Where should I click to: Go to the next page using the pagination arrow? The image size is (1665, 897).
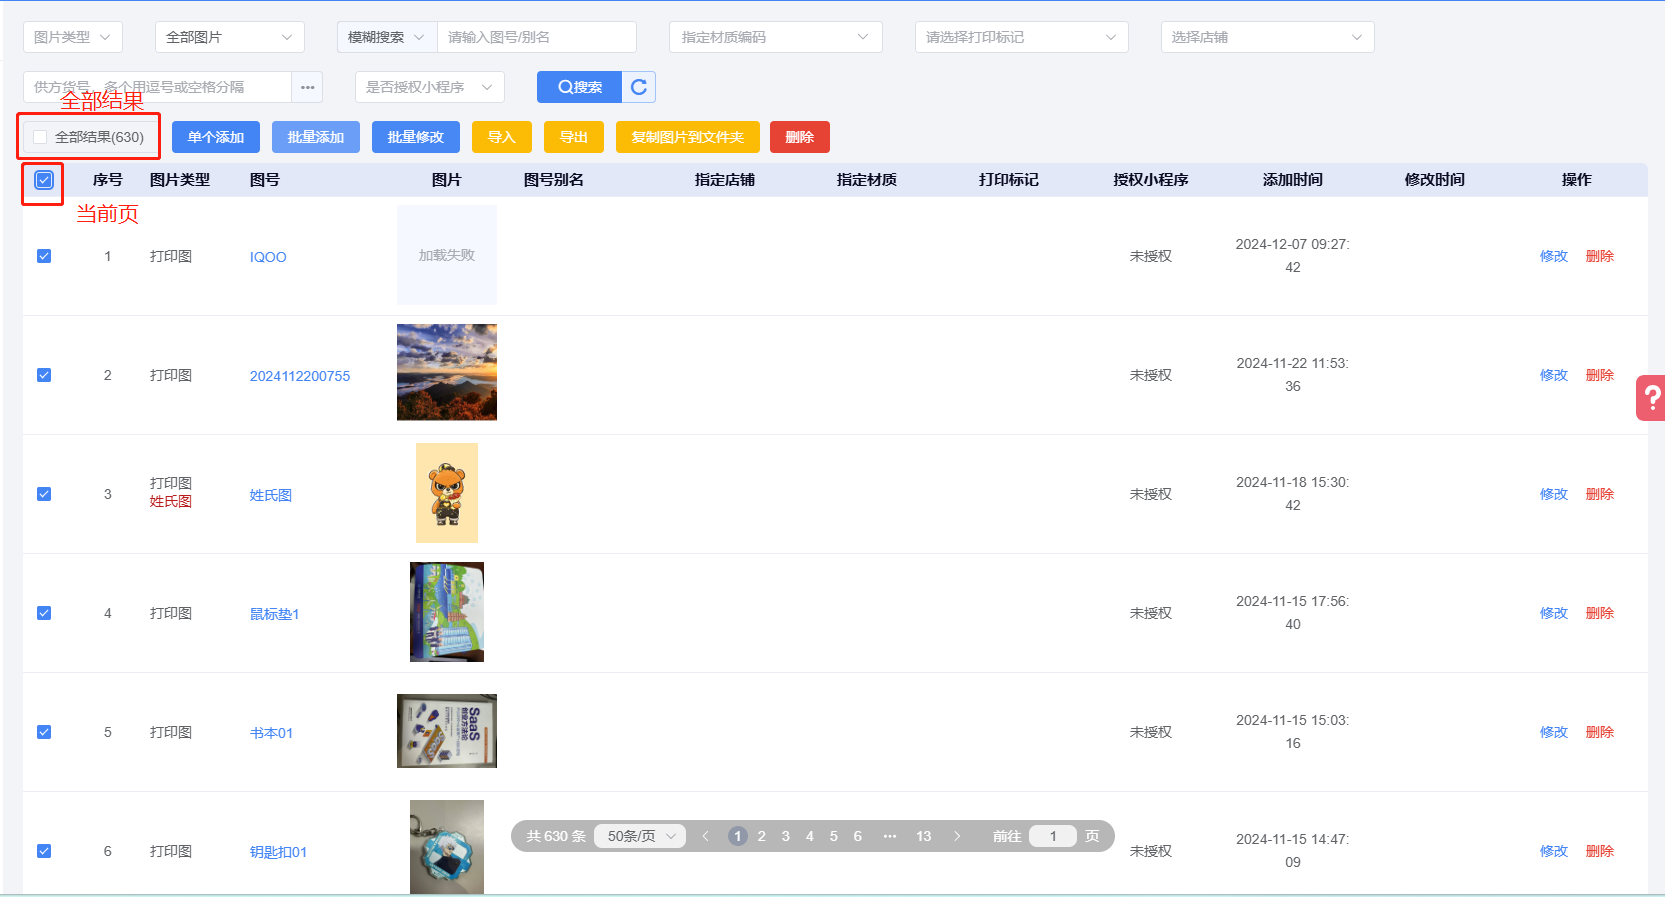(957, 836)
